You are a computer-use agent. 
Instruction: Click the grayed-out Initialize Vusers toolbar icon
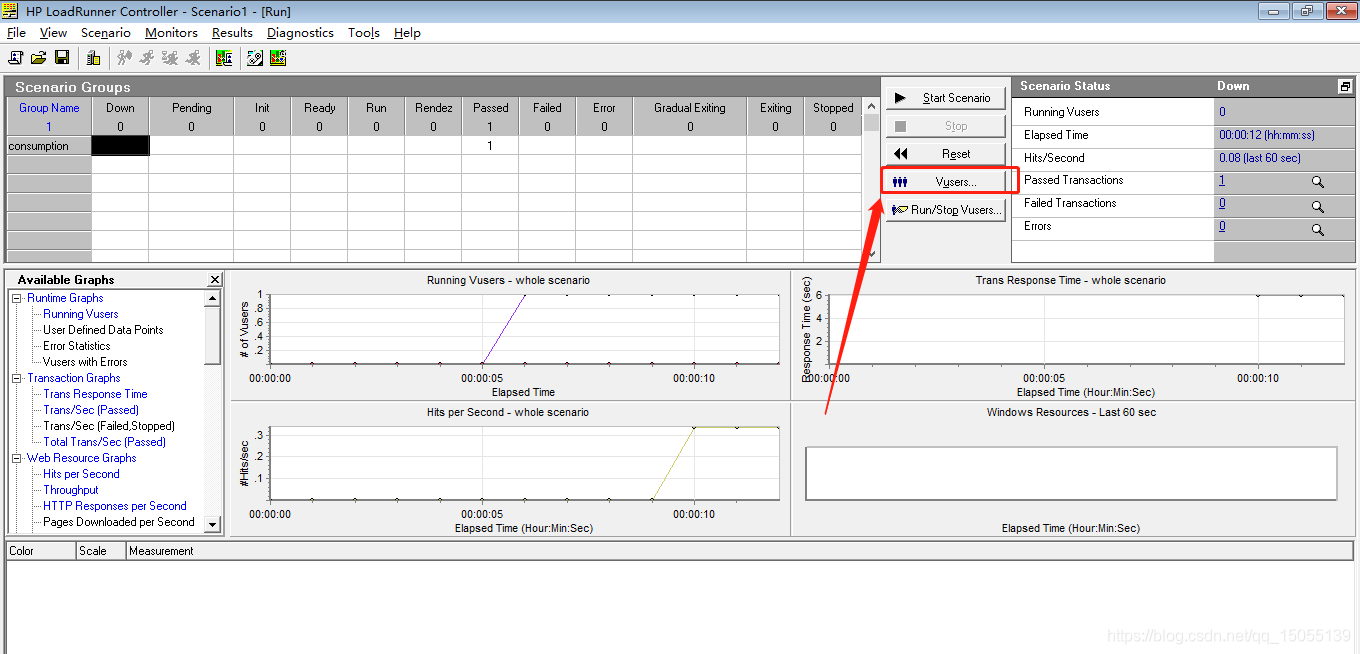pos(125,58)
